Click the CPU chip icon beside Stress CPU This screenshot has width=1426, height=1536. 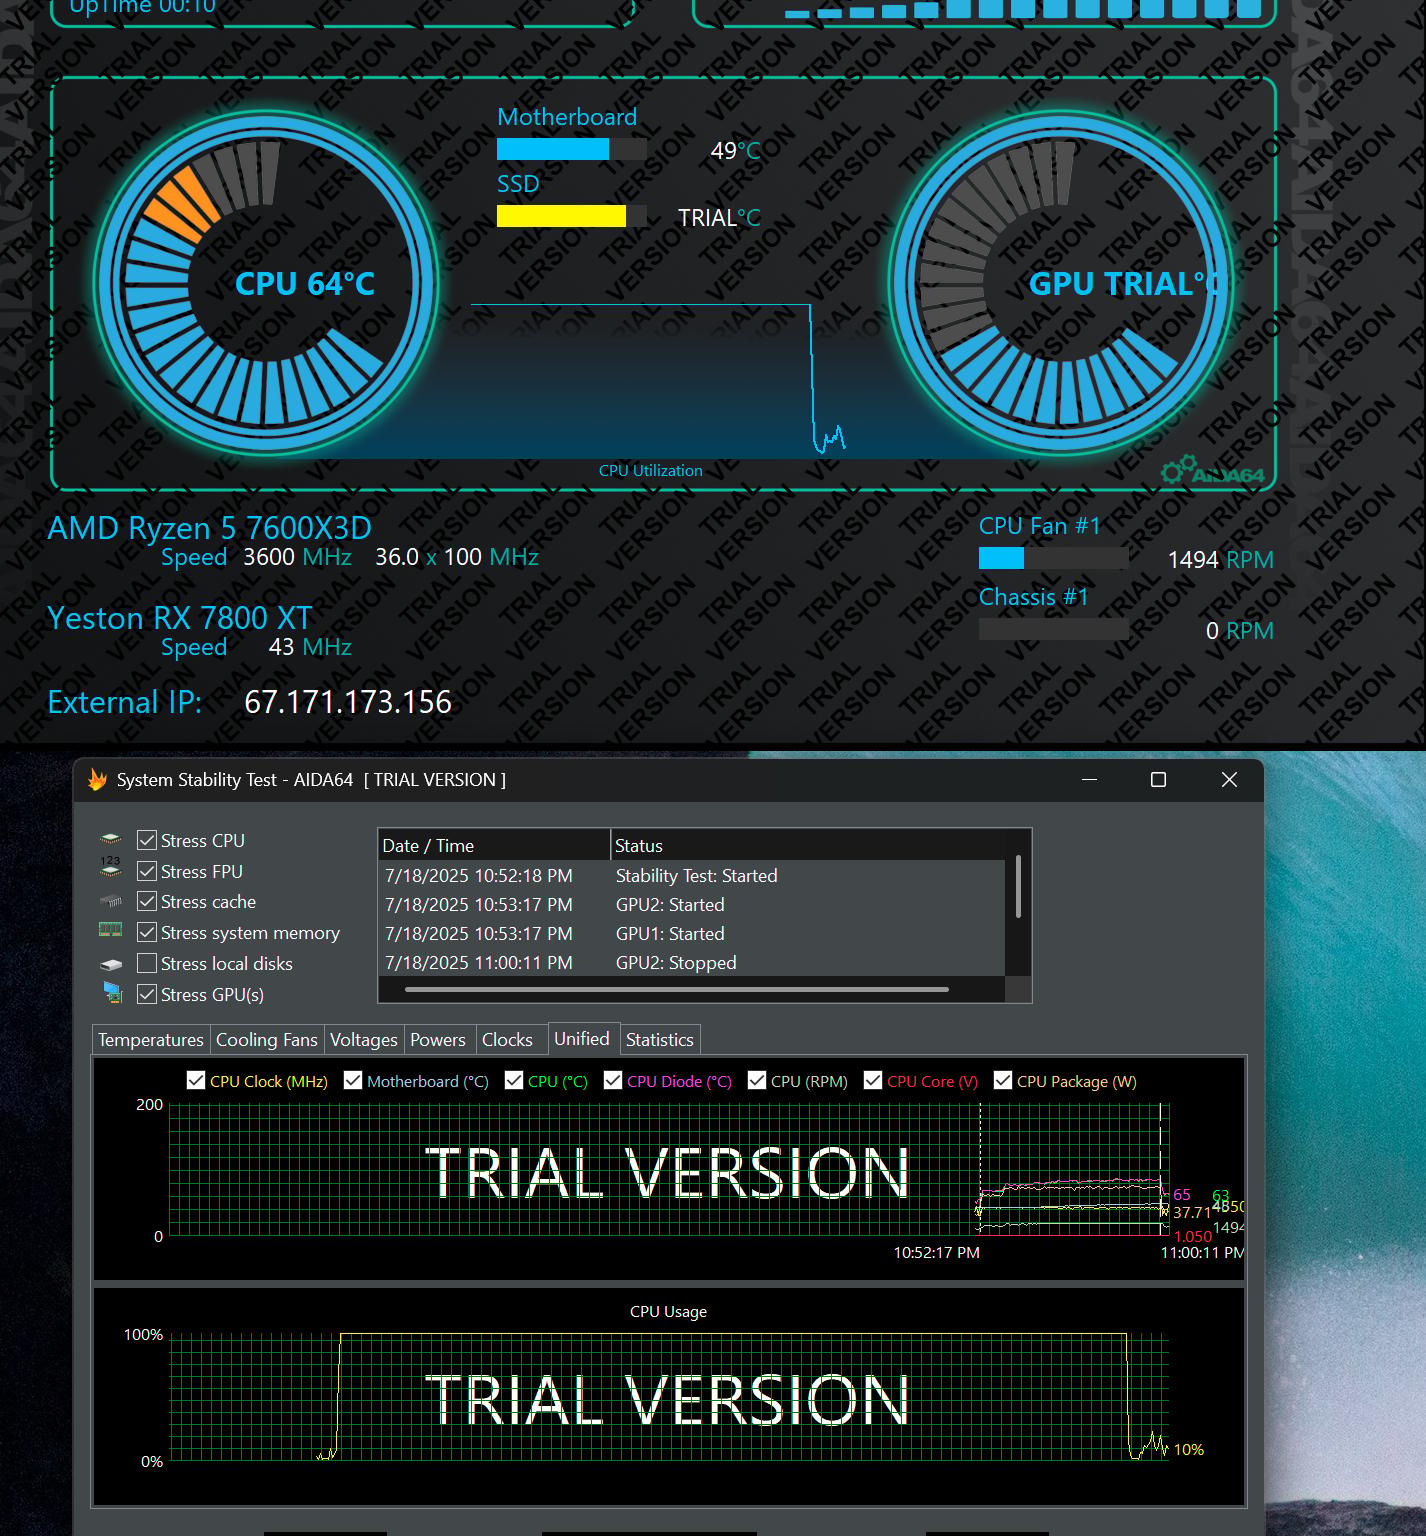point(111,840)
